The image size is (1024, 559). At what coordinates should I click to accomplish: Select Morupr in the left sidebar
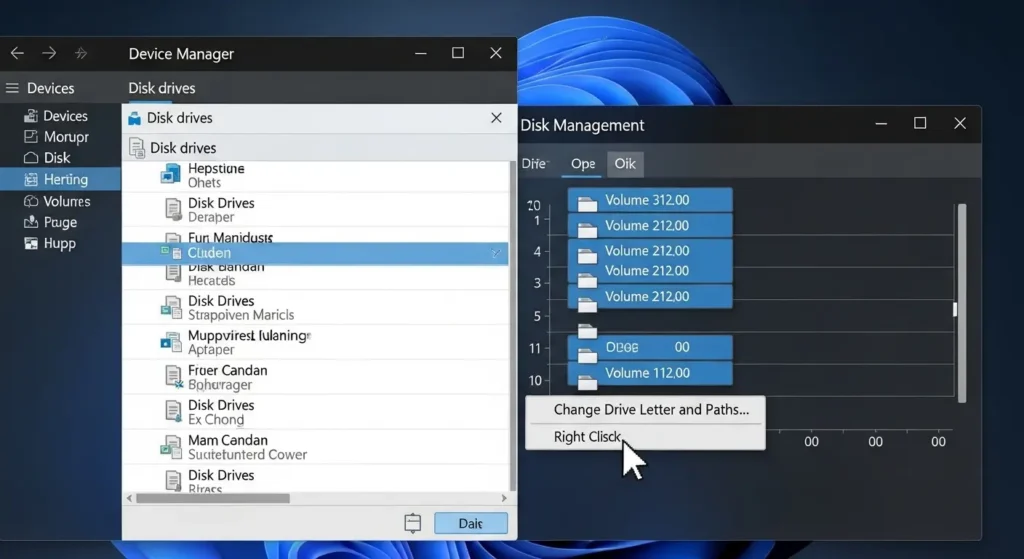[x=66, y=137]
